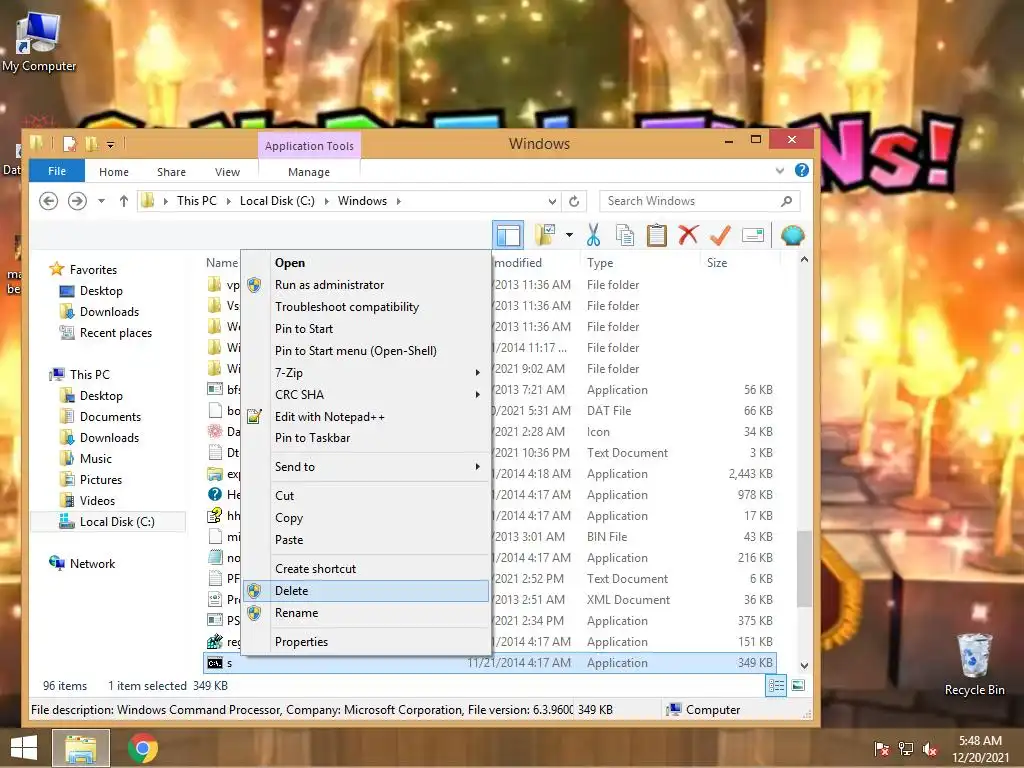Choose Pin to Start
Screen dimensions: 1024x768
[x=366, y=328]
